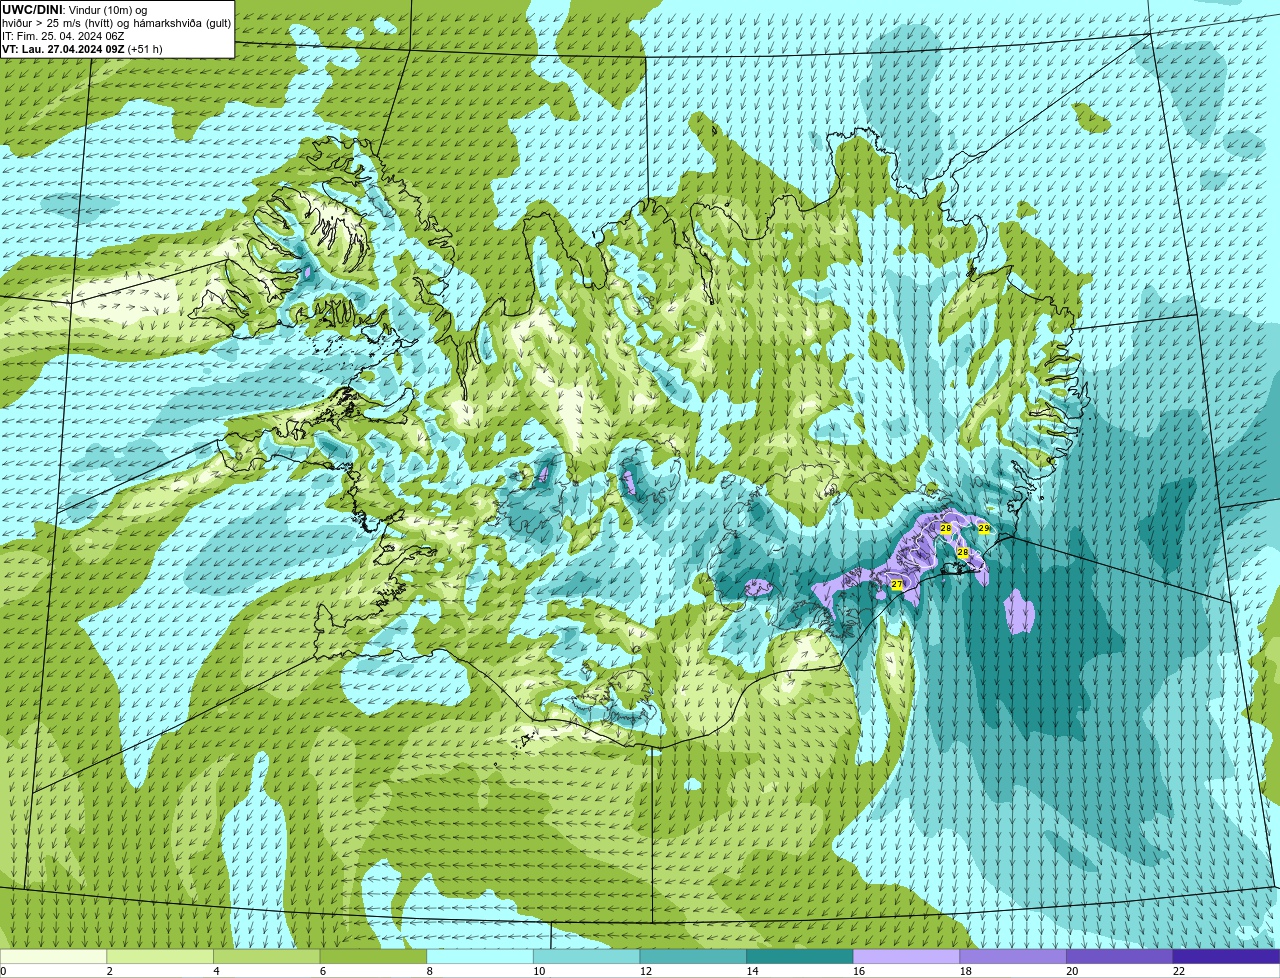
Task: Click the scale tick number 12
Action: (x=646, y=971)
